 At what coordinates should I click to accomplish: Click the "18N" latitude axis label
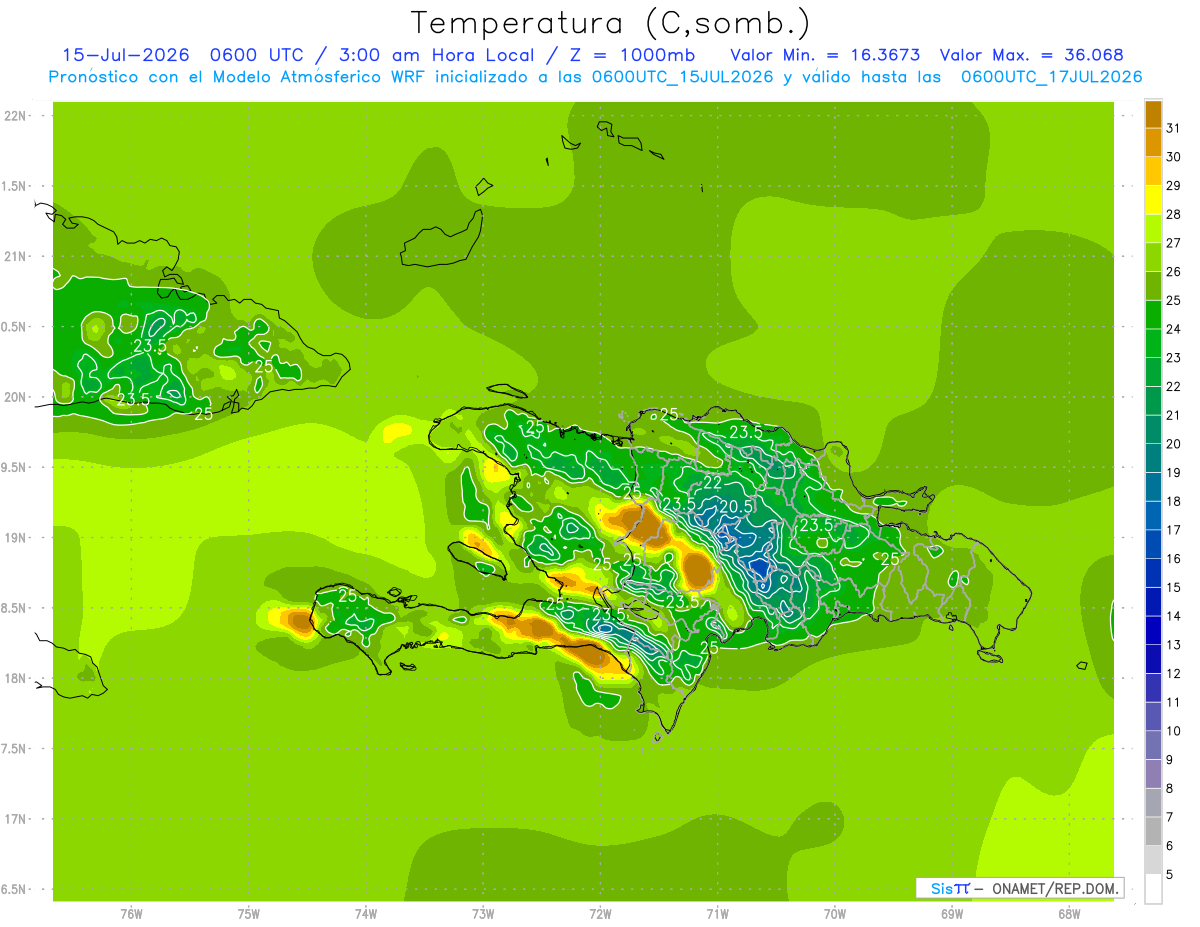17,678
